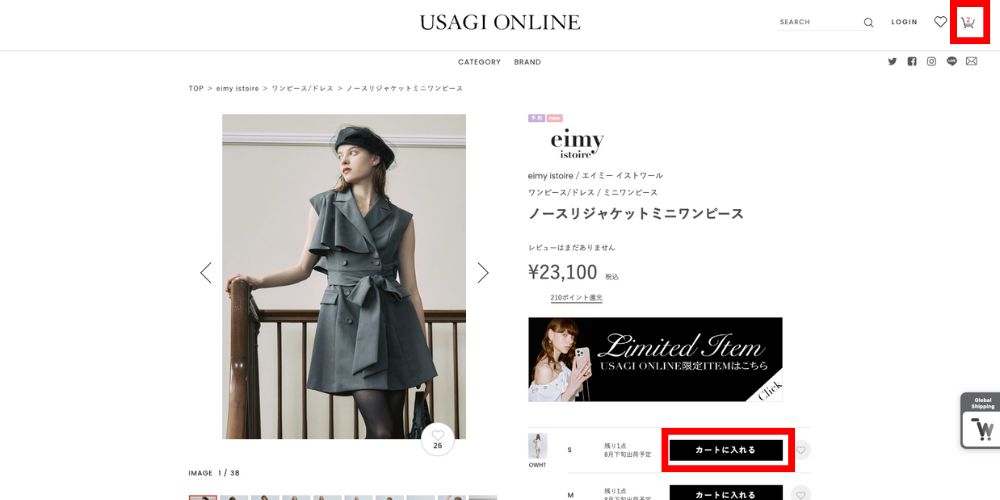Screen dimensions: 1000x500
Task: Show next product image with right arrow
Action: tap(483, 273)
